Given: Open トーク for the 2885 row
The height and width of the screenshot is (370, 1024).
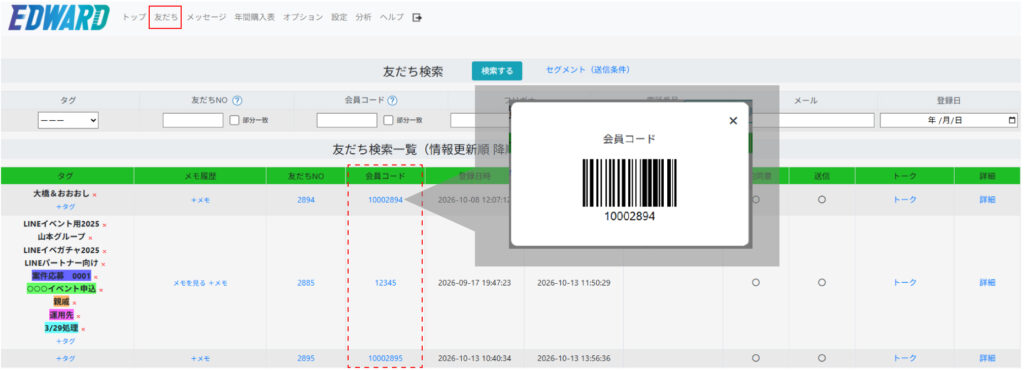Looking at the screenshot, I should click(x=904, y=283).
